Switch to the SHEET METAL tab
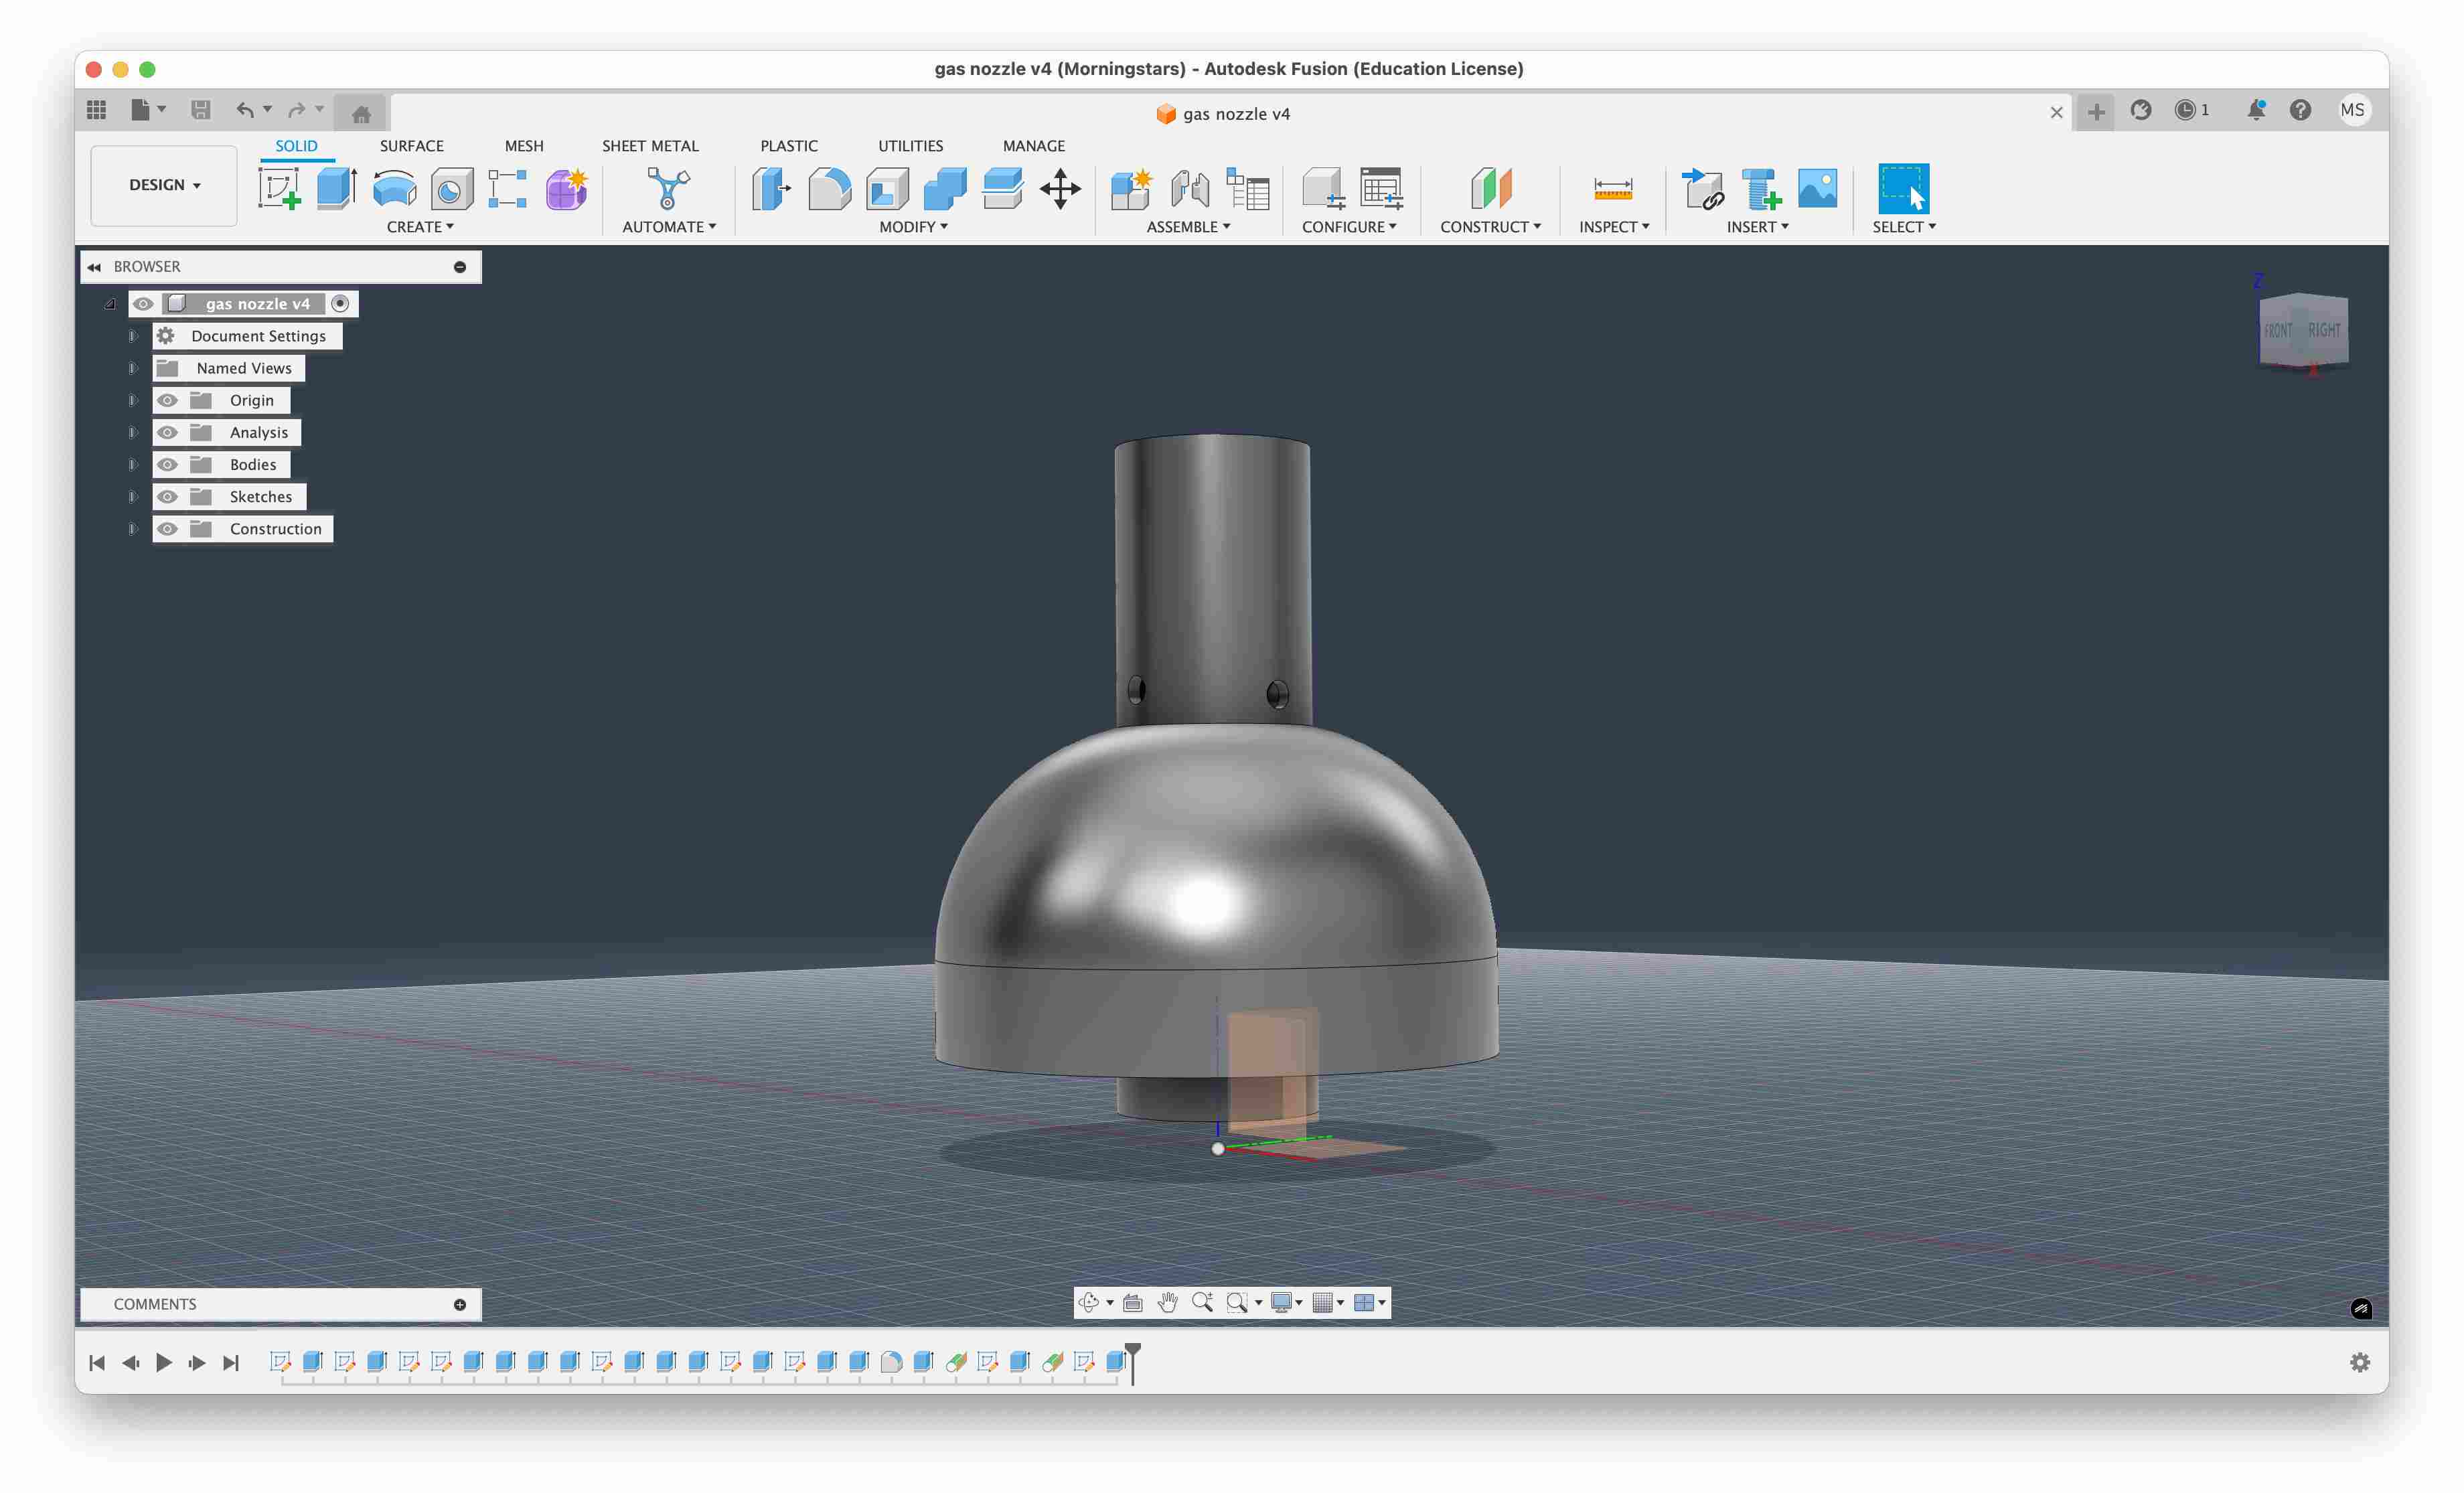 point(650,146)
